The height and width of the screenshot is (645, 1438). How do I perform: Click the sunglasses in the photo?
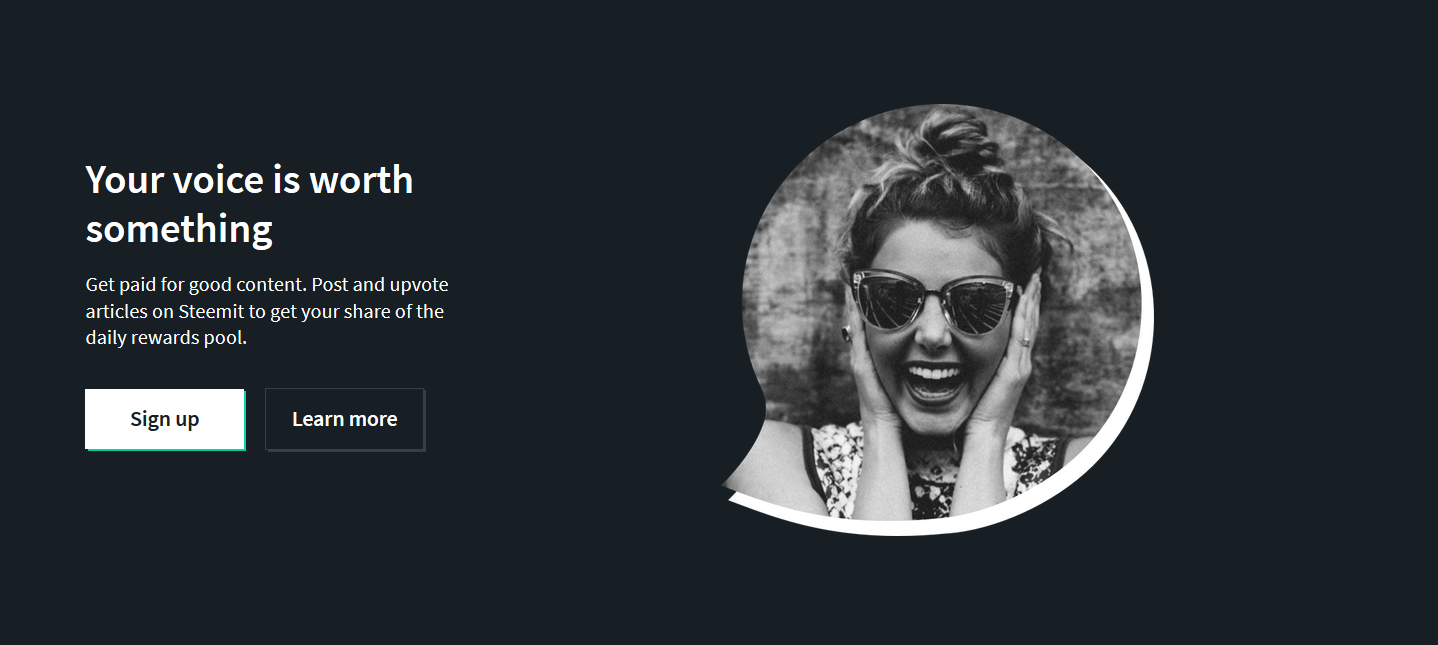pos(934,301)
